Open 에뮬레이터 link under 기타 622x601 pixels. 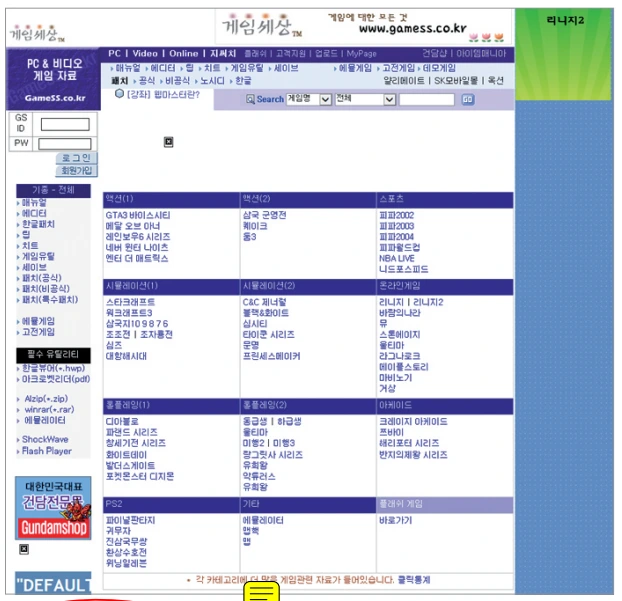pos(263,520)
